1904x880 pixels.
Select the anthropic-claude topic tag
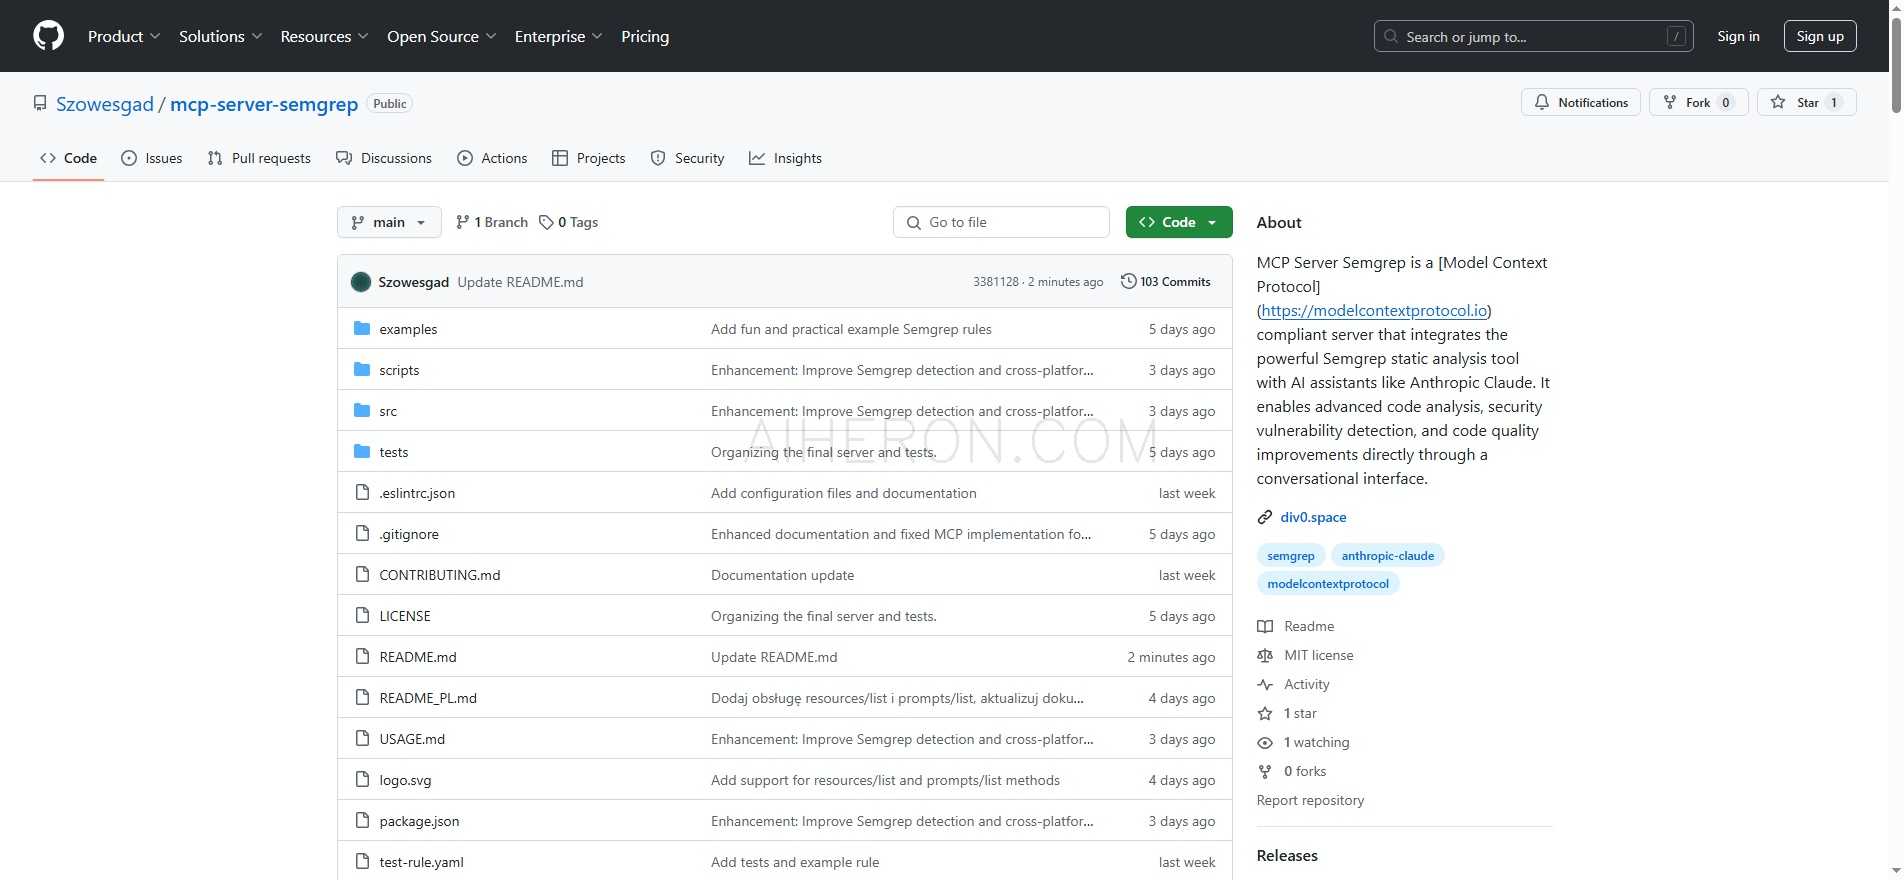[x=1388, y=556]
